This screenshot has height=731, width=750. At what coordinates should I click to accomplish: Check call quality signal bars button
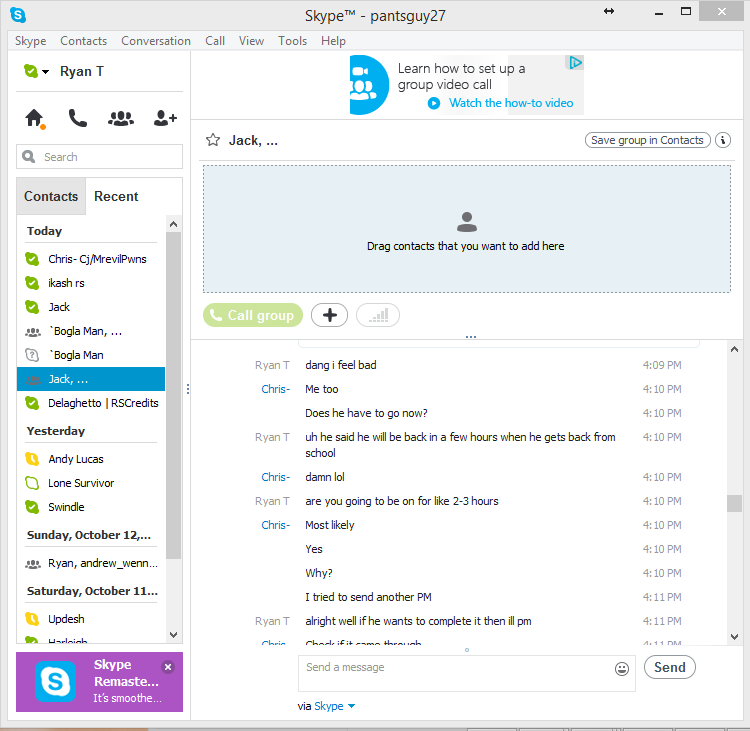(x=378, y=315)
